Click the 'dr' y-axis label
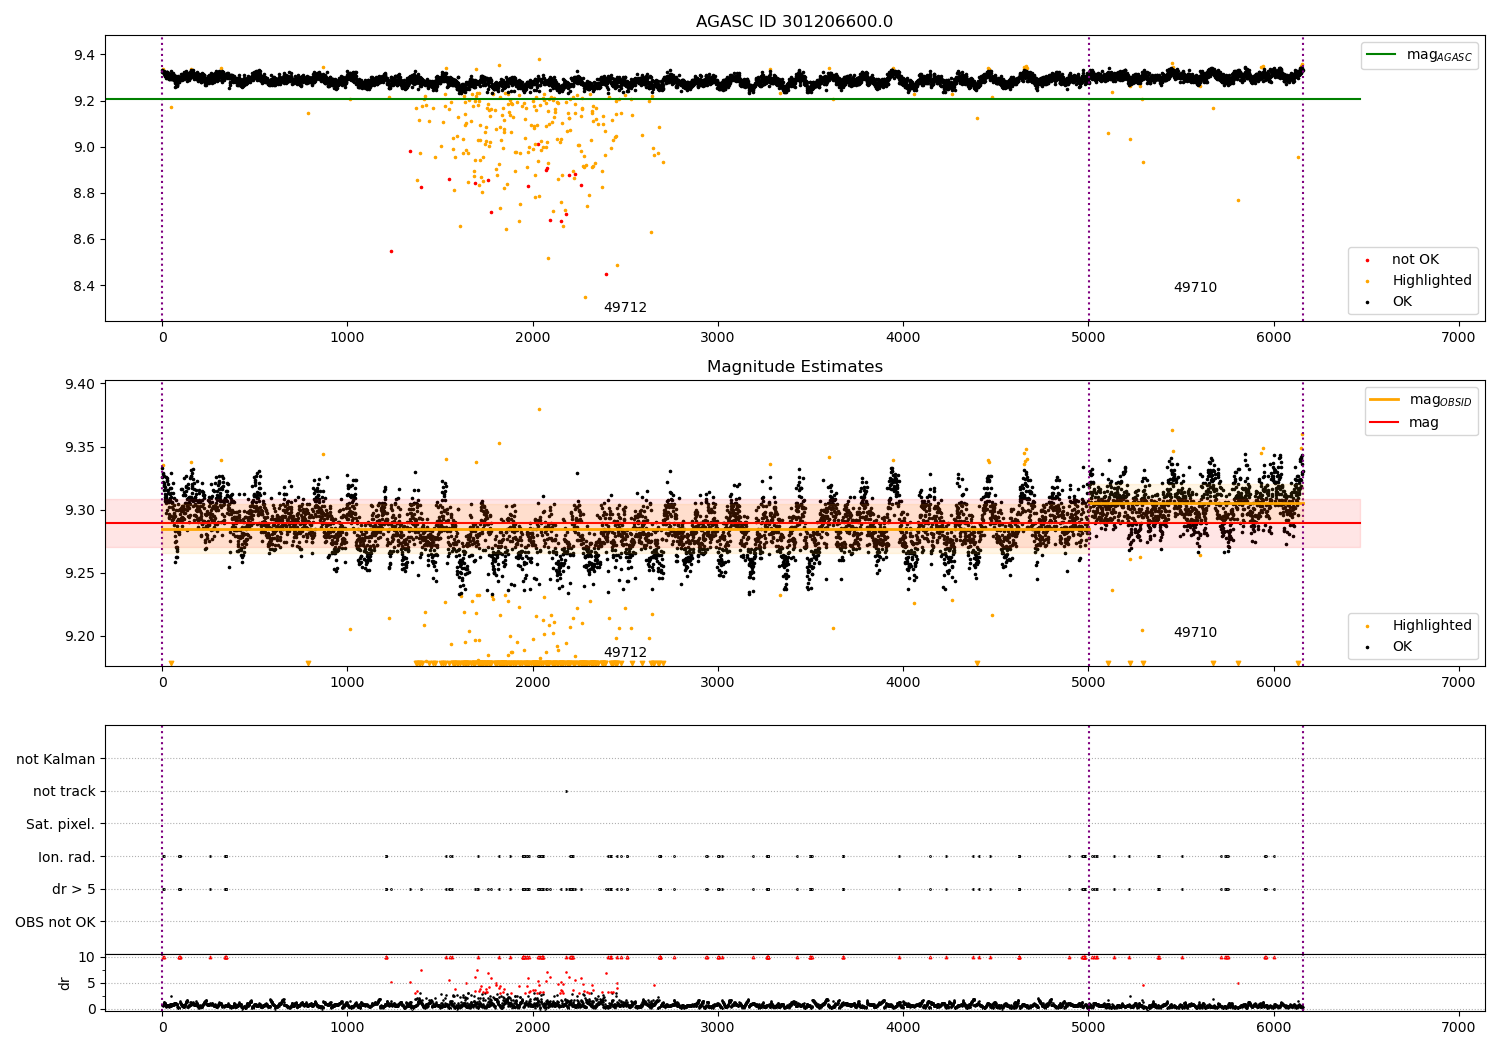Image resolution: width=1500 pixels, height=1050 pixels. 65,983
